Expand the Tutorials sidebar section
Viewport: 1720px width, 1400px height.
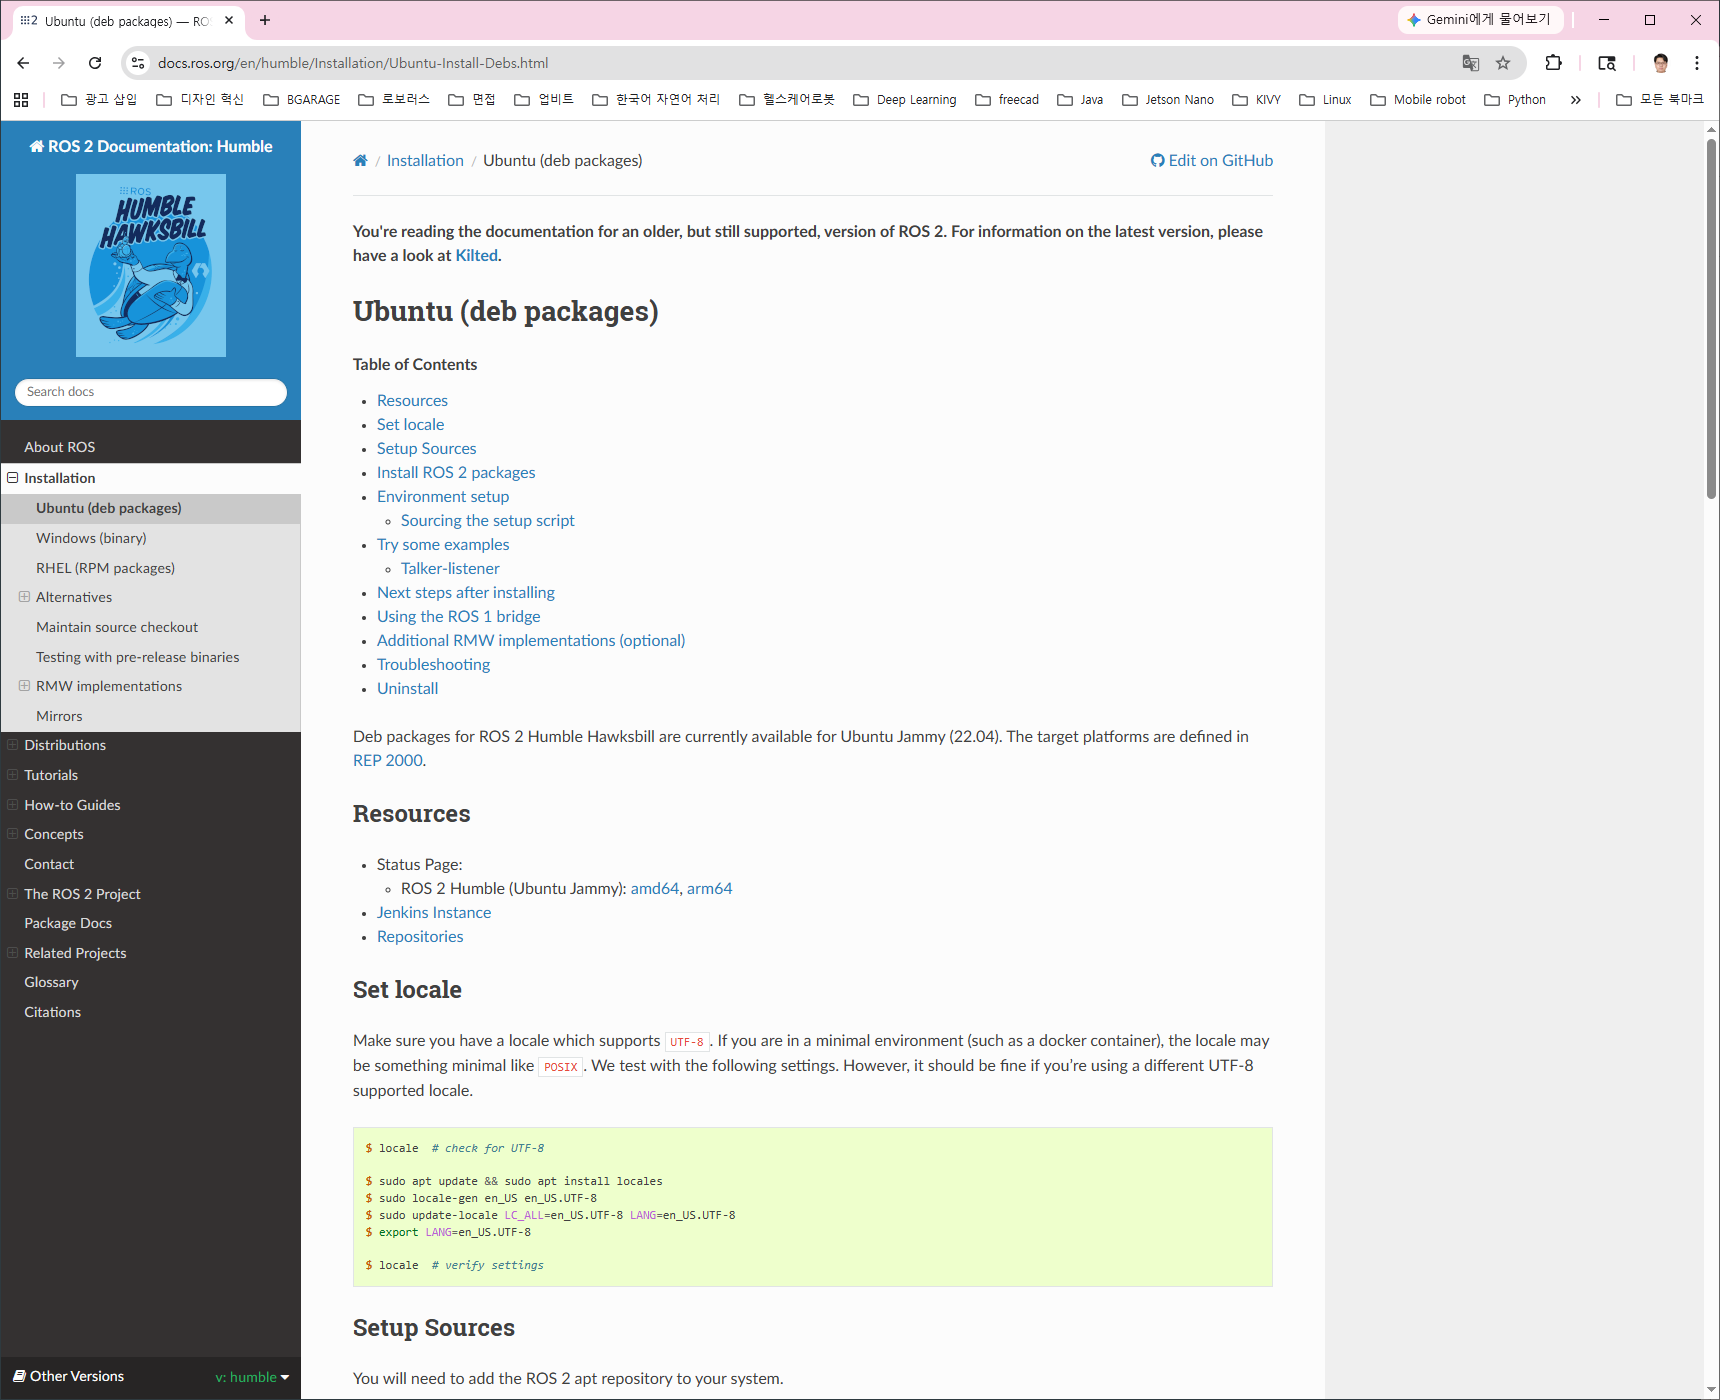click(12, 775)
